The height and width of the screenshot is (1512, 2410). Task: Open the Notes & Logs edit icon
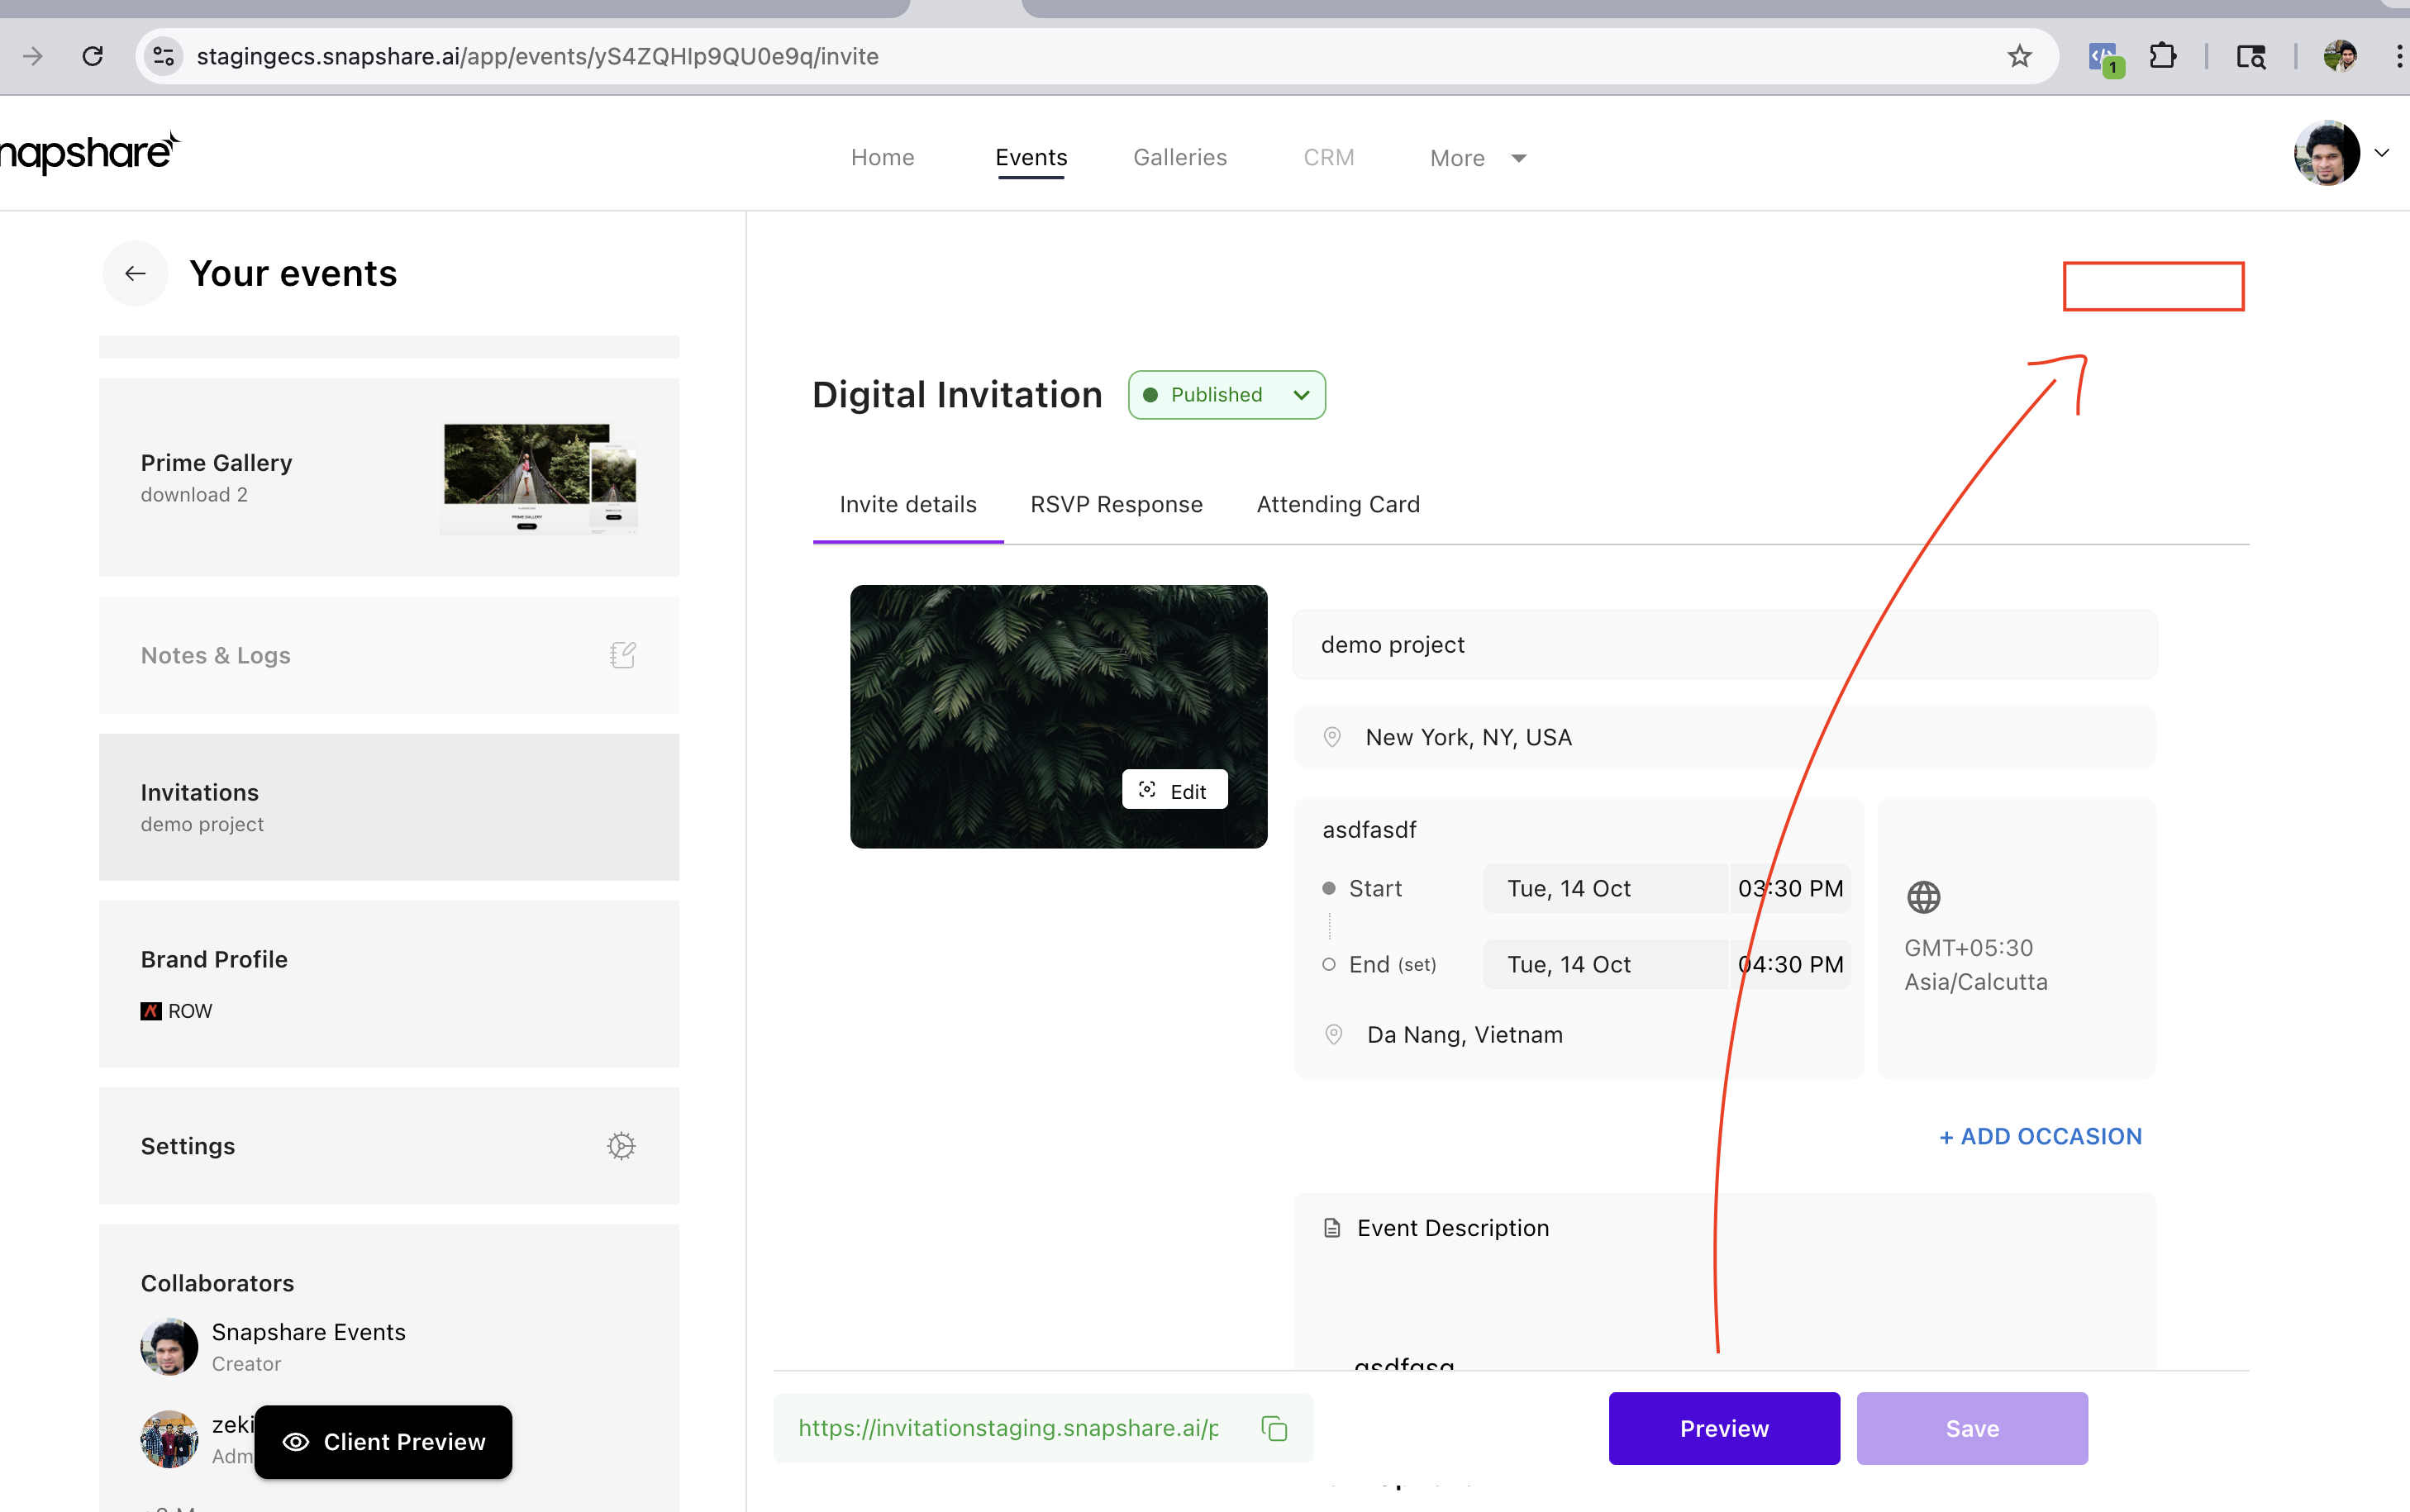(x=622, y=655)
